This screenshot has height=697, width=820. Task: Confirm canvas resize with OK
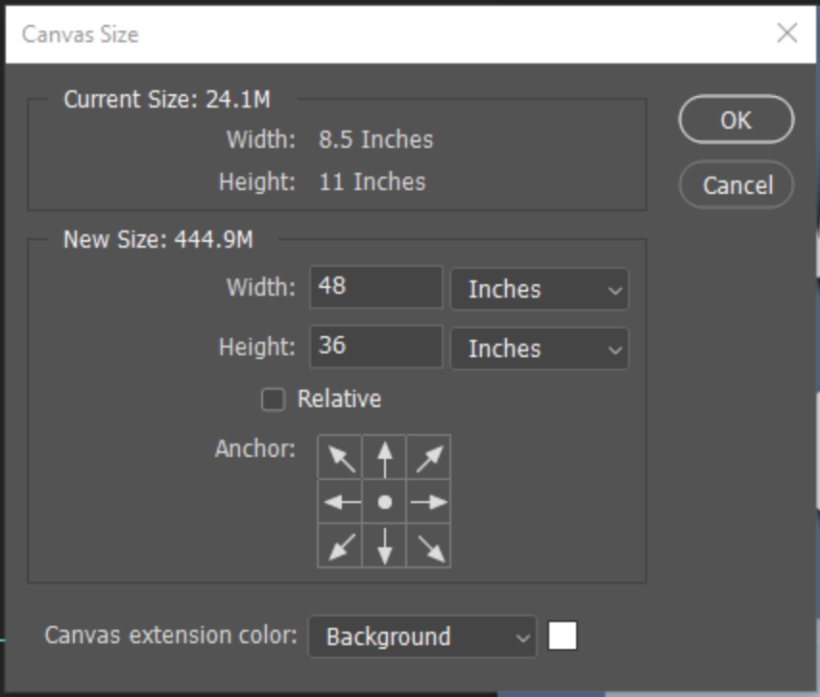tap(735, 120)
